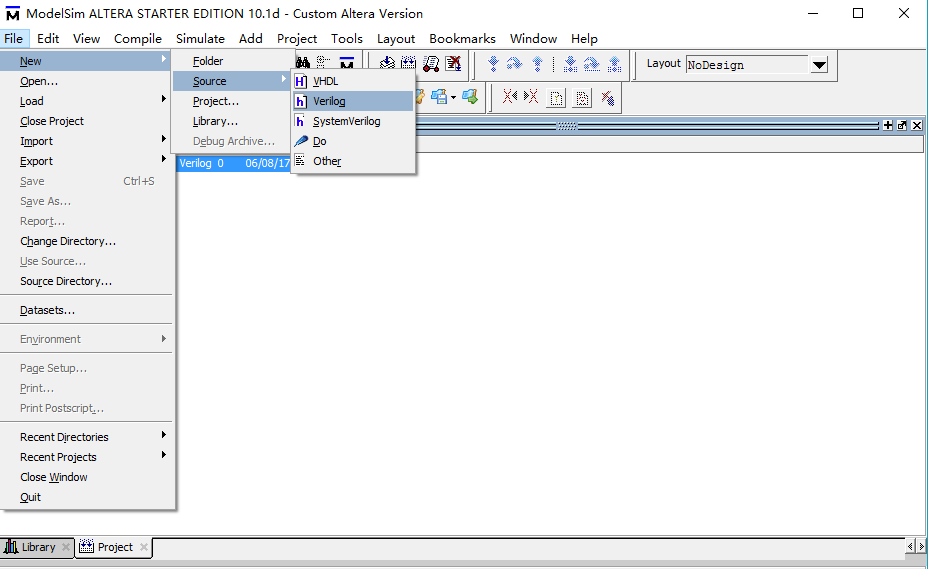The height and width of the screenshot is (569, 928).
Task: Open the Edit menu
Action: point(48,38)
